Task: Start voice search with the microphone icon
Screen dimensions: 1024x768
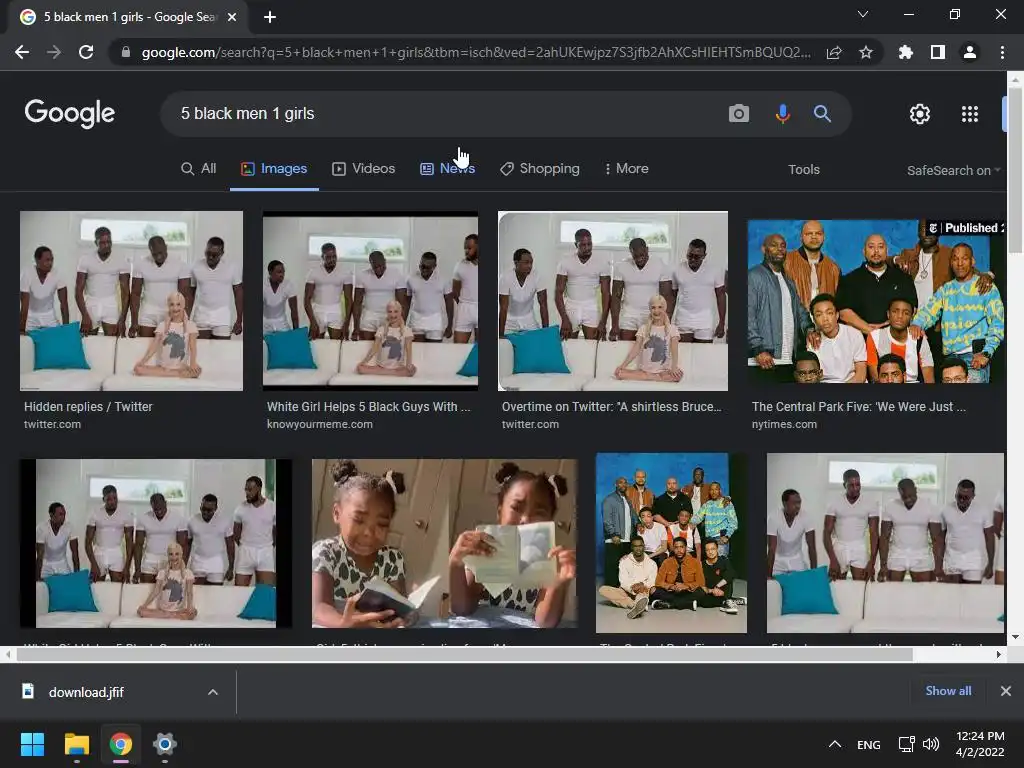Action: (x=782, y=114)
